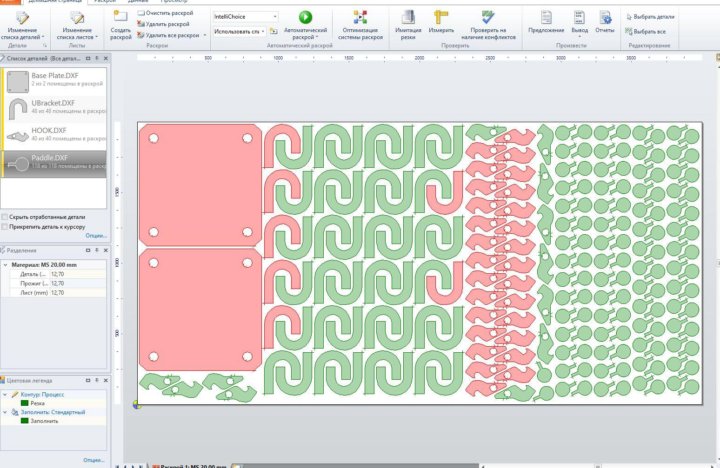Enable Прикрепить деталь к курсору checkbox

[x=6, y=226]
